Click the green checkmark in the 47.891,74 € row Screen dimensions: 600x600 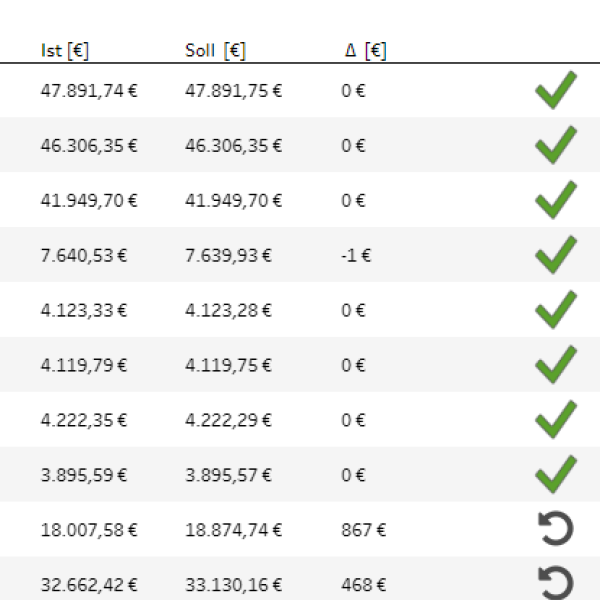pyautogui.click(x=556, y=90)
